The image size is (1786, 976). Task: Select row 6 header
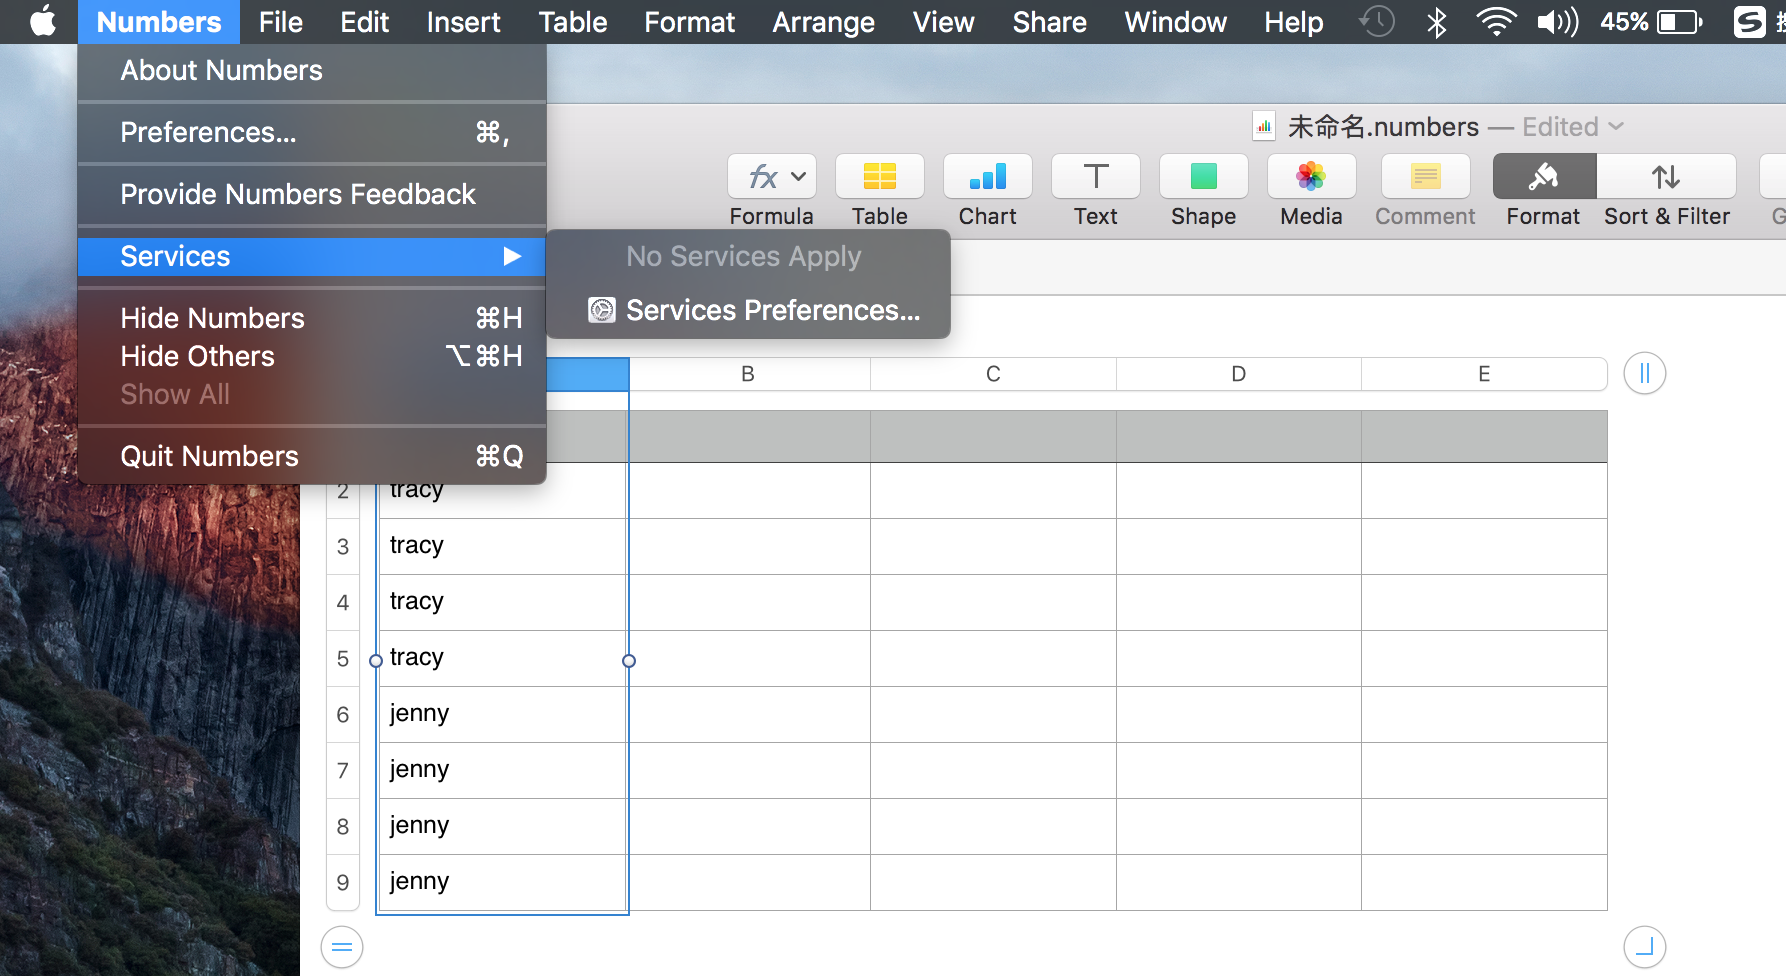click(343, 714)
